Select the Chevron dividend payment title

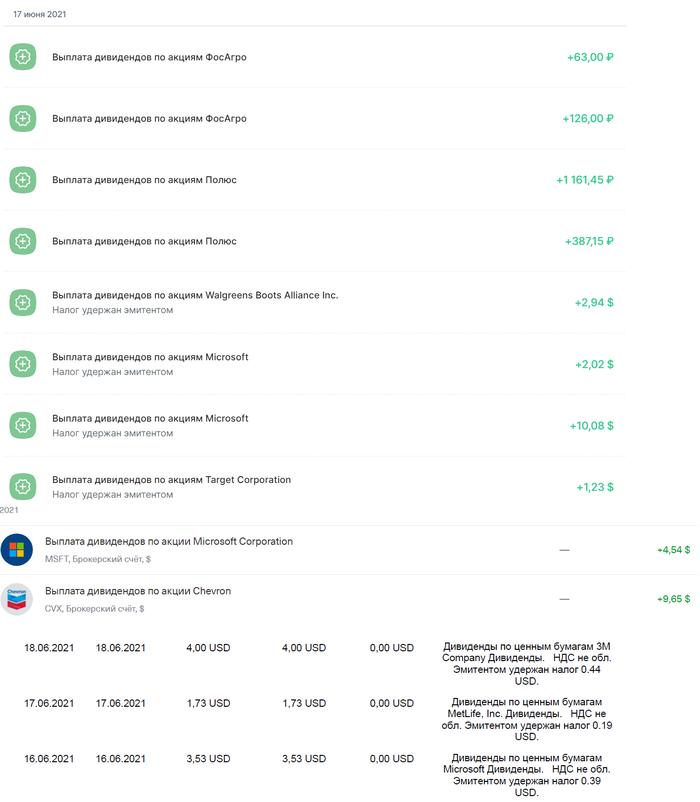coord(138,591)
